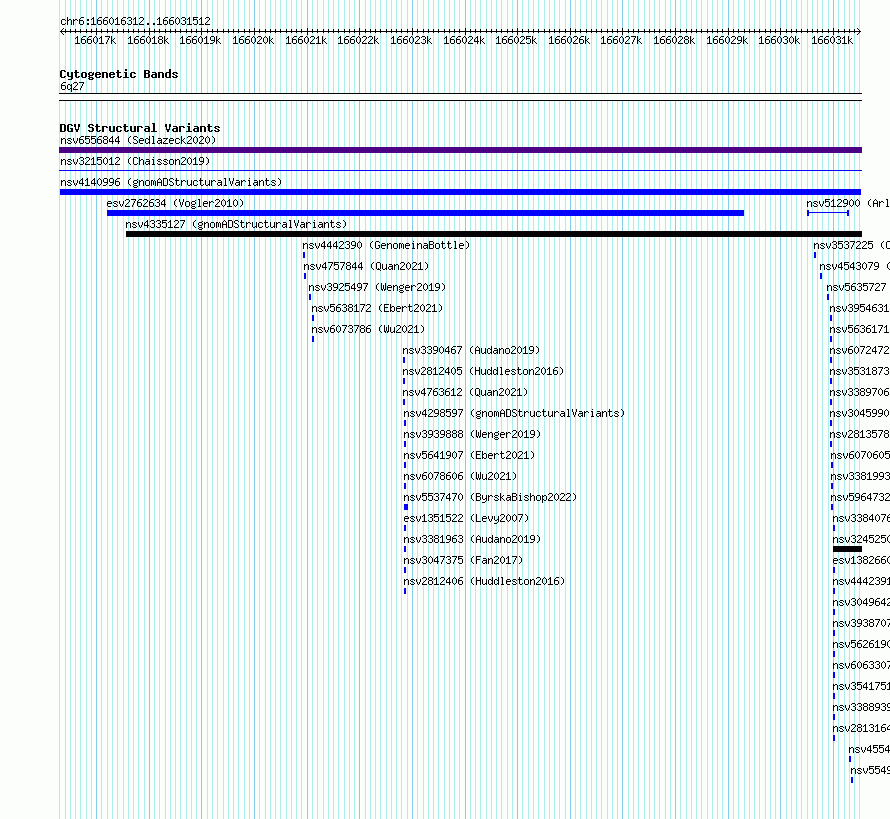Click the 166031k ruler tick label

pos(832,40)
